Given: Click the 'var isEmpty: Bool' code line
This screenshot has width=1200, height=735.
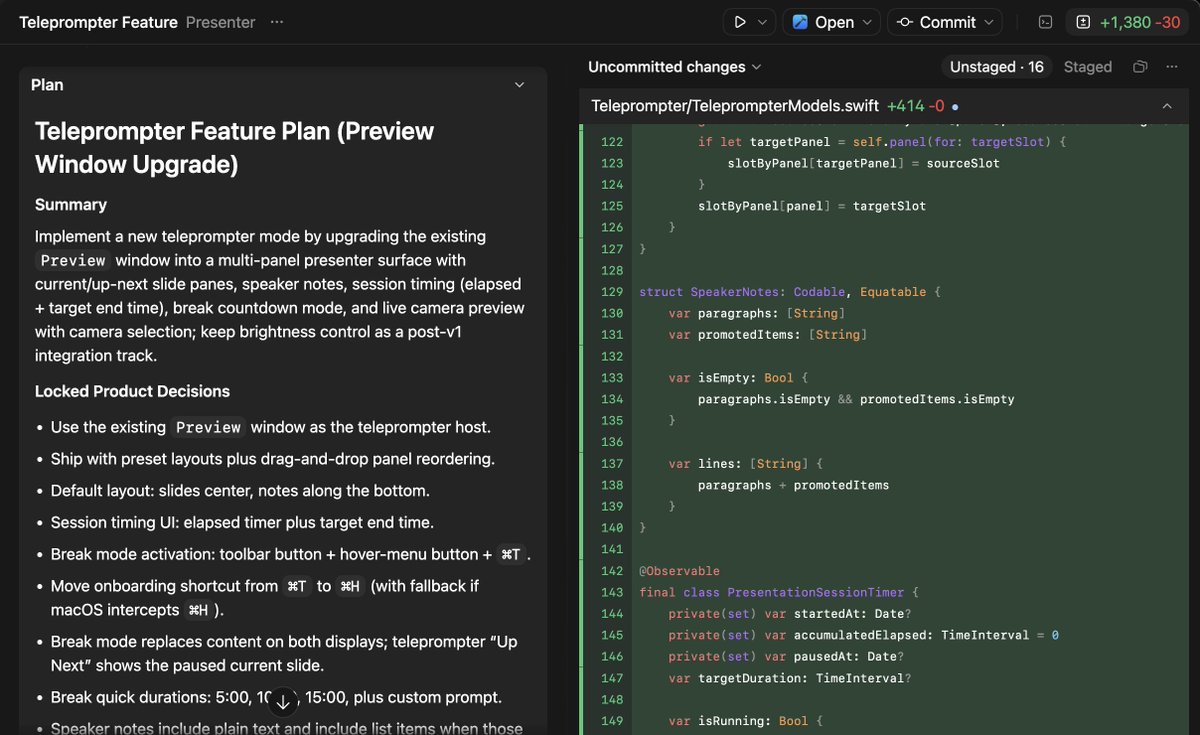Looking at the screenshot, I should [738, 378].
